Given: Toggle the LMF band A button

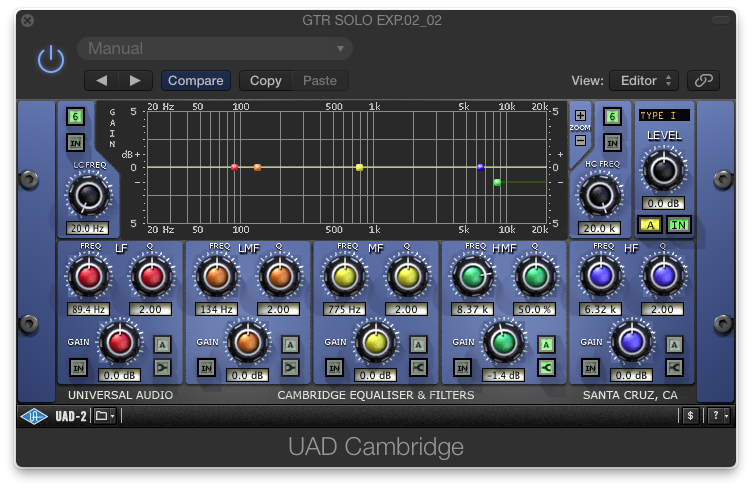Looking at the screenshot, I should tap(290, 345).
